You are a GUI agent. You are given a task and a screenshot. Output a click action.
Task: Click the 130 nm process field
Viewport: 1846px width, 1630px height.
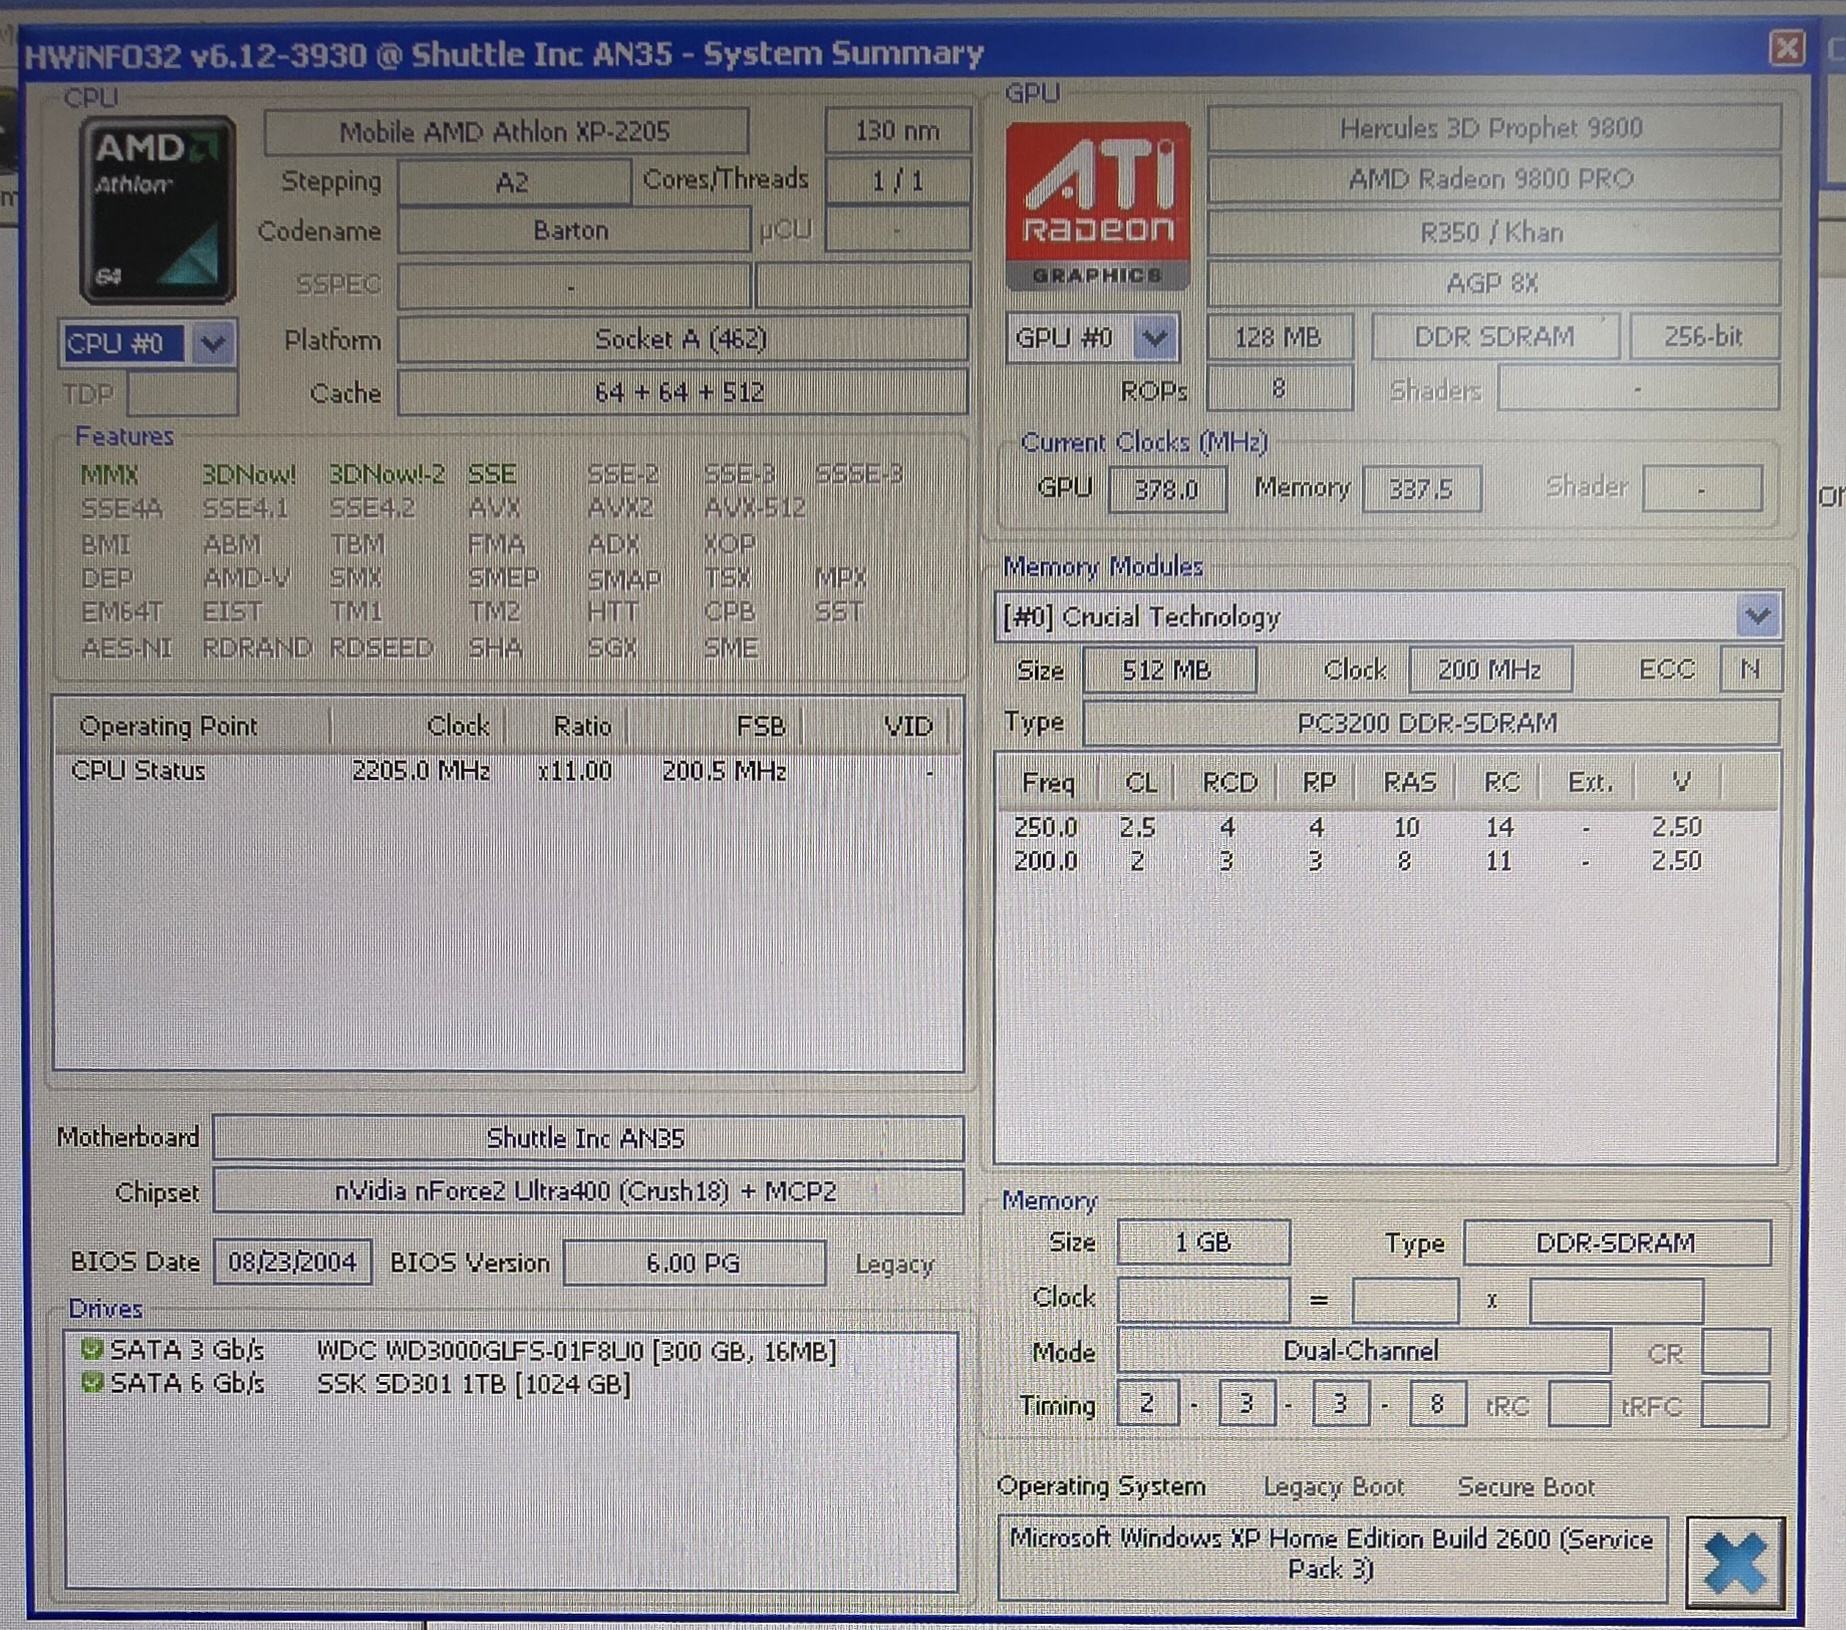[x=897, y=131]
